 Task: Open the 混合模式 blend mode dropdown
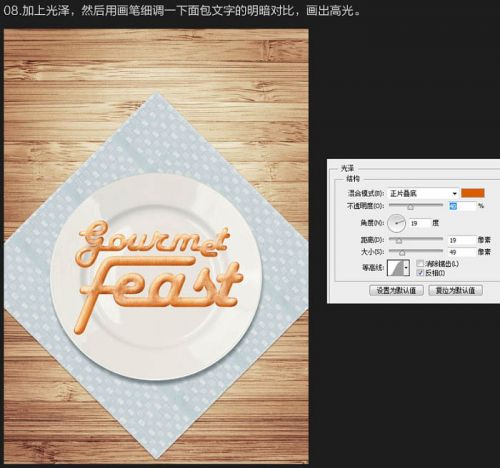(423, 193)
